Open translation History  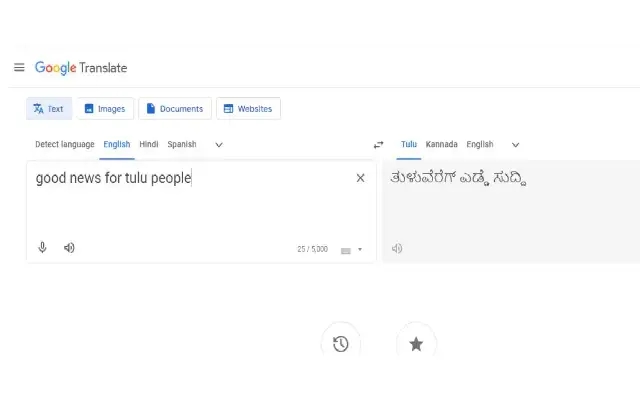[340, 344]
